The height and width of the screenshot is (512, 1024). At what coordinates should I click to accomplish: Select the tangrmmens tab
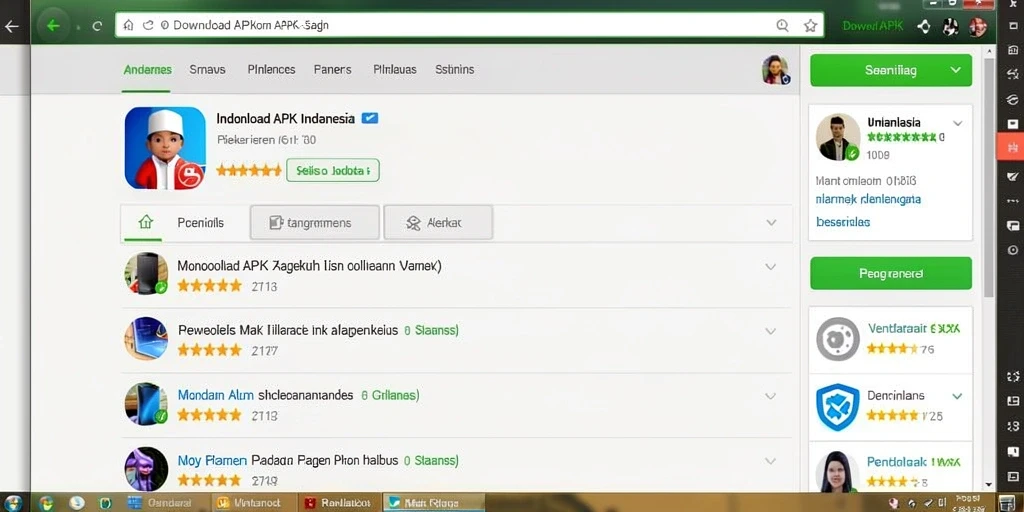click(315, 223)
